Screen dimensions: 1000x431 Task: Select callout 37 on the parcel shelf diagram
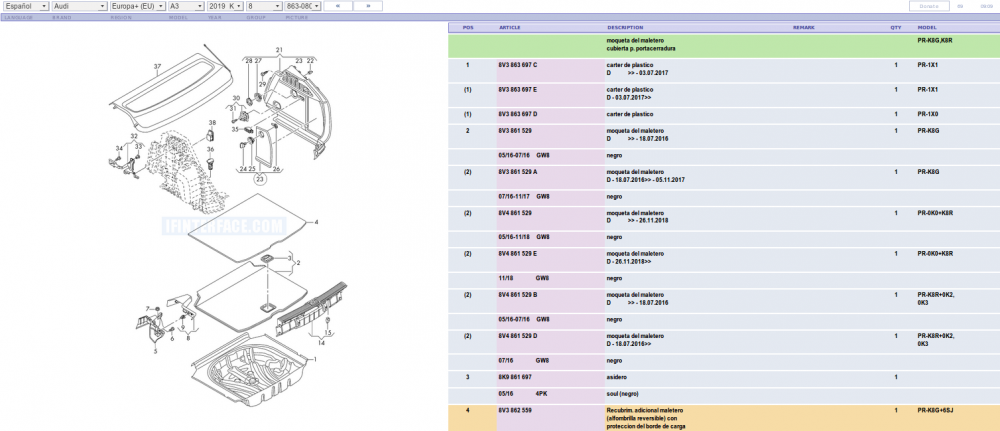pyautogui.click(x=157, y=66)
